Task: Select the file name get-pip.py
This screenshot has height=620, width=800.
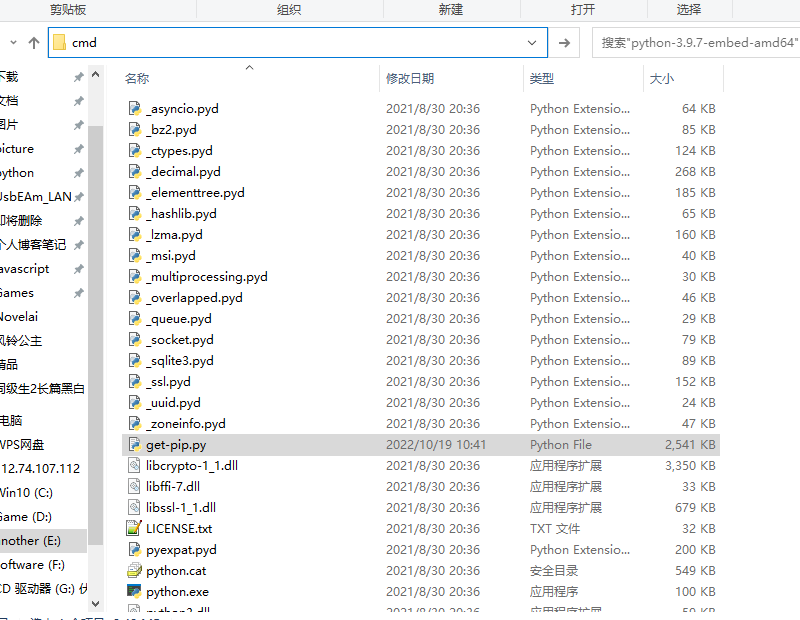Action: [176, 445]
